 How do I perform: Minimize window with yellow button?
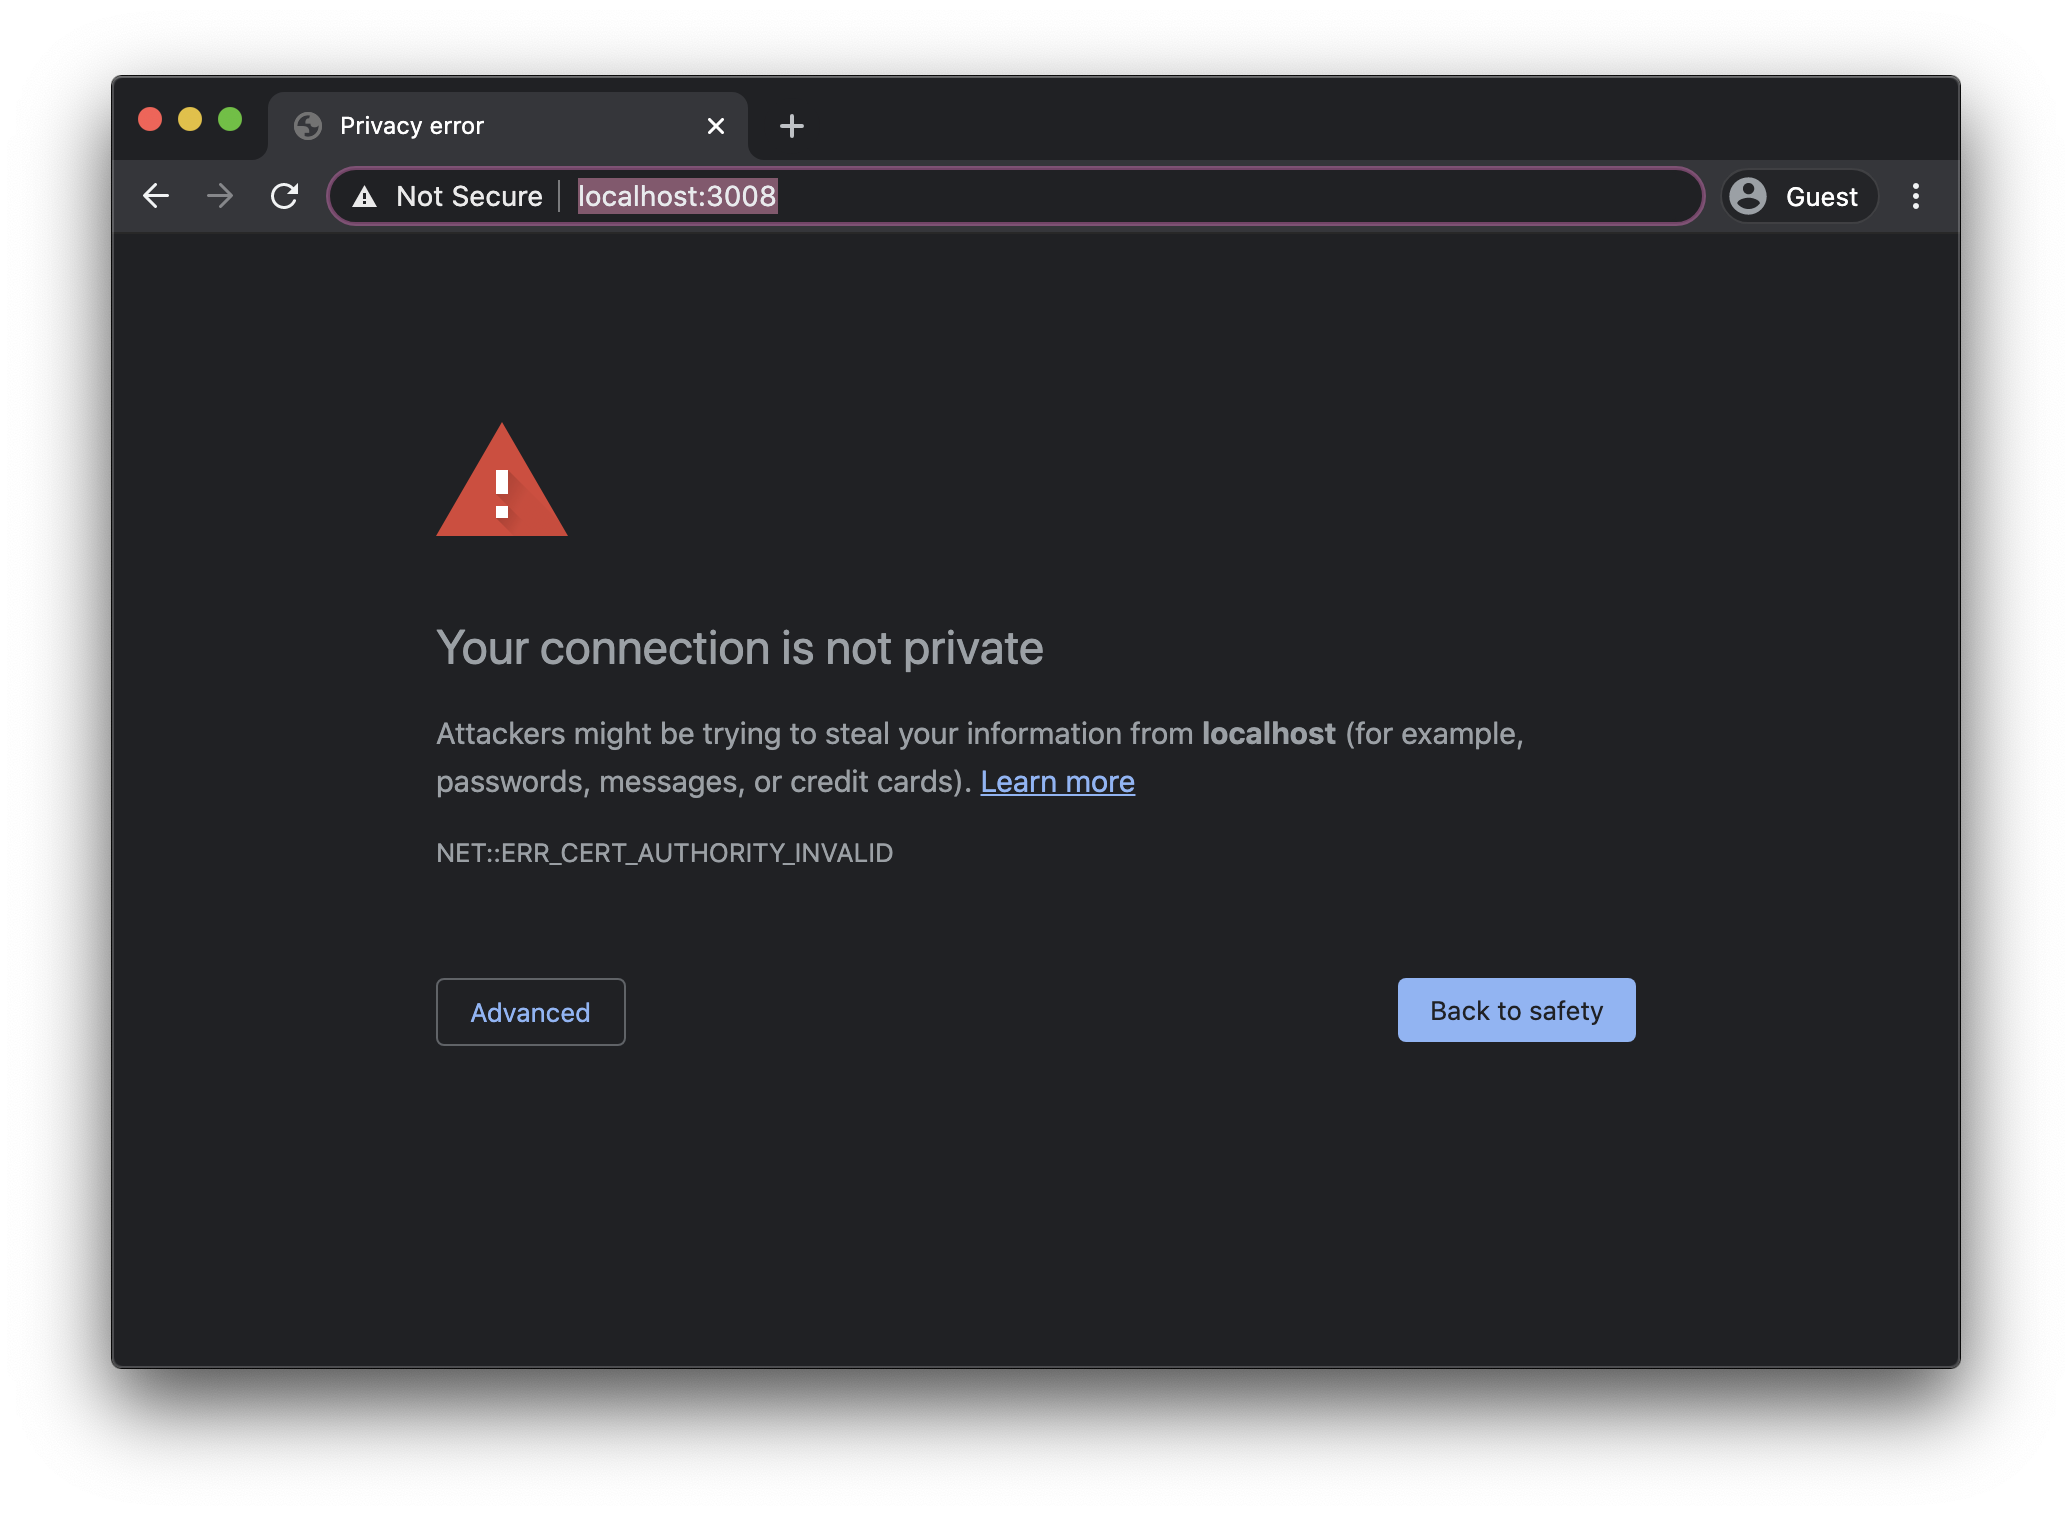point(190,120)
